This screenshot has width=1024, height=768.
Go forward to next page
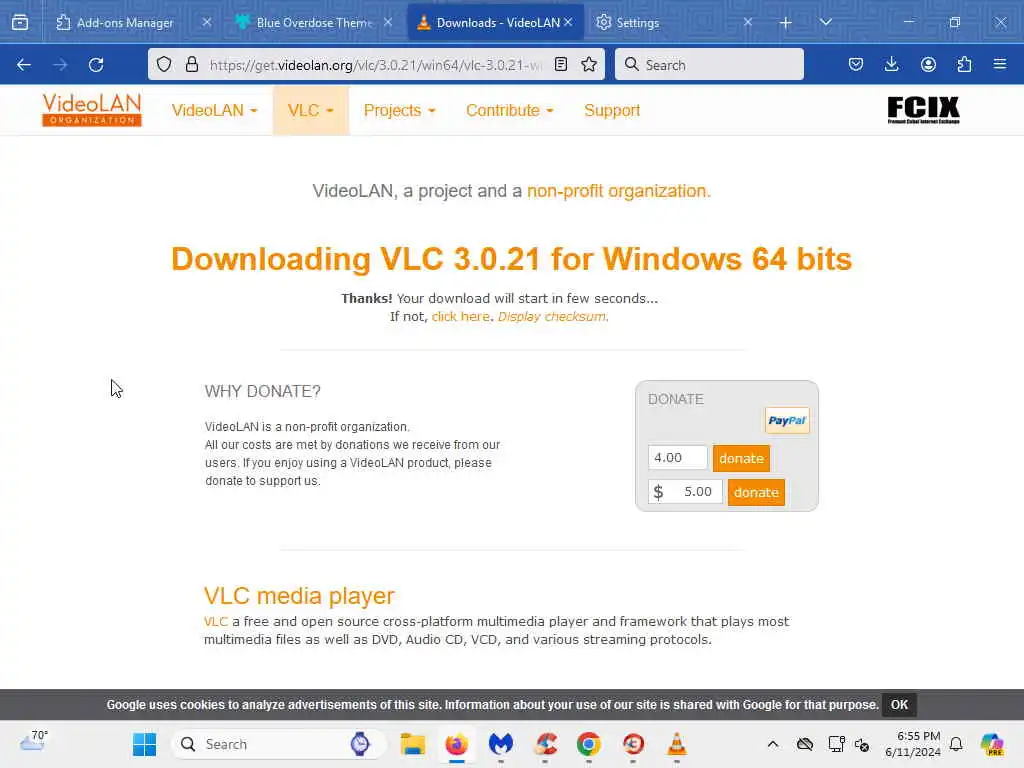60,65
